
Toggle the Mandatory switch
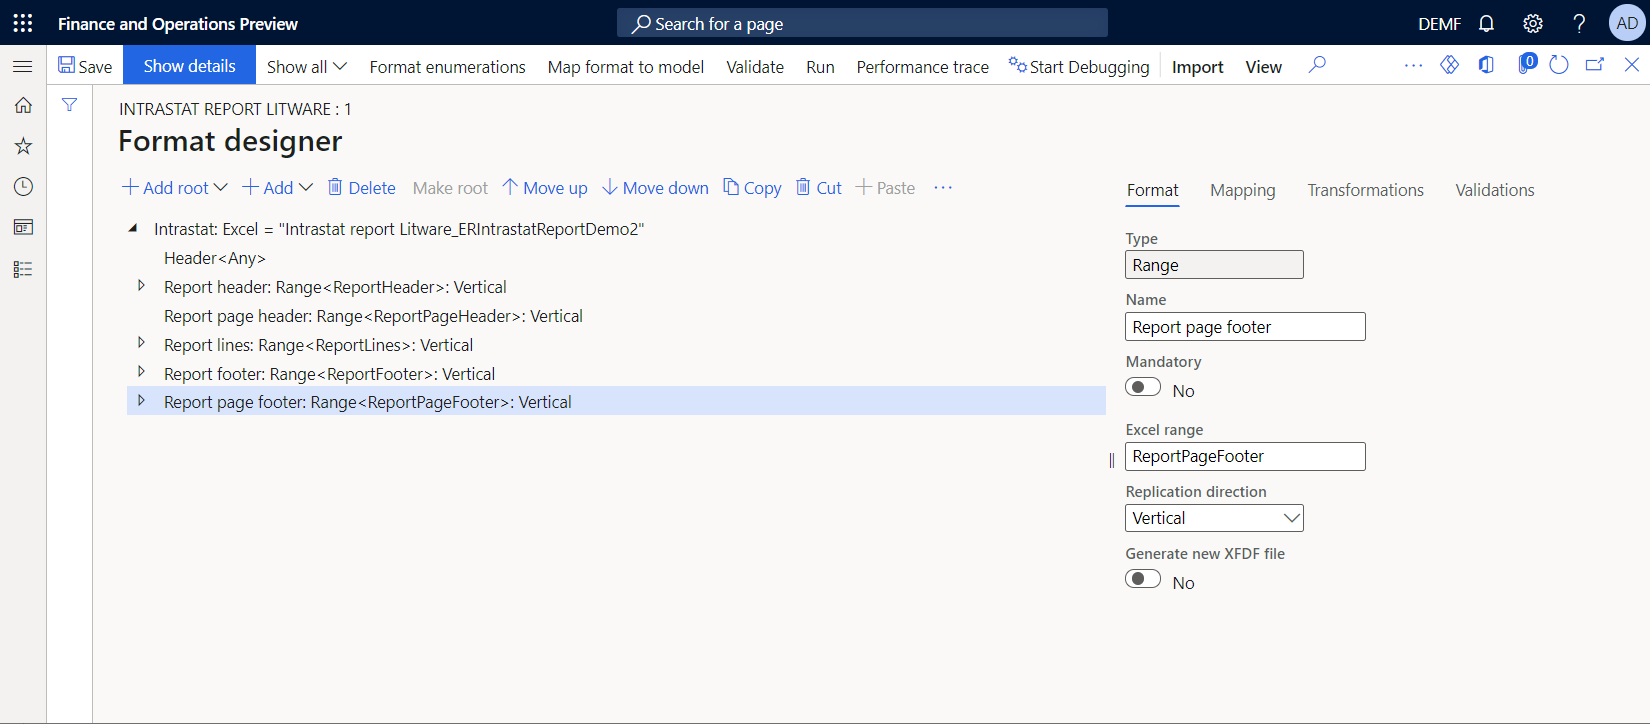(1143, 388)
